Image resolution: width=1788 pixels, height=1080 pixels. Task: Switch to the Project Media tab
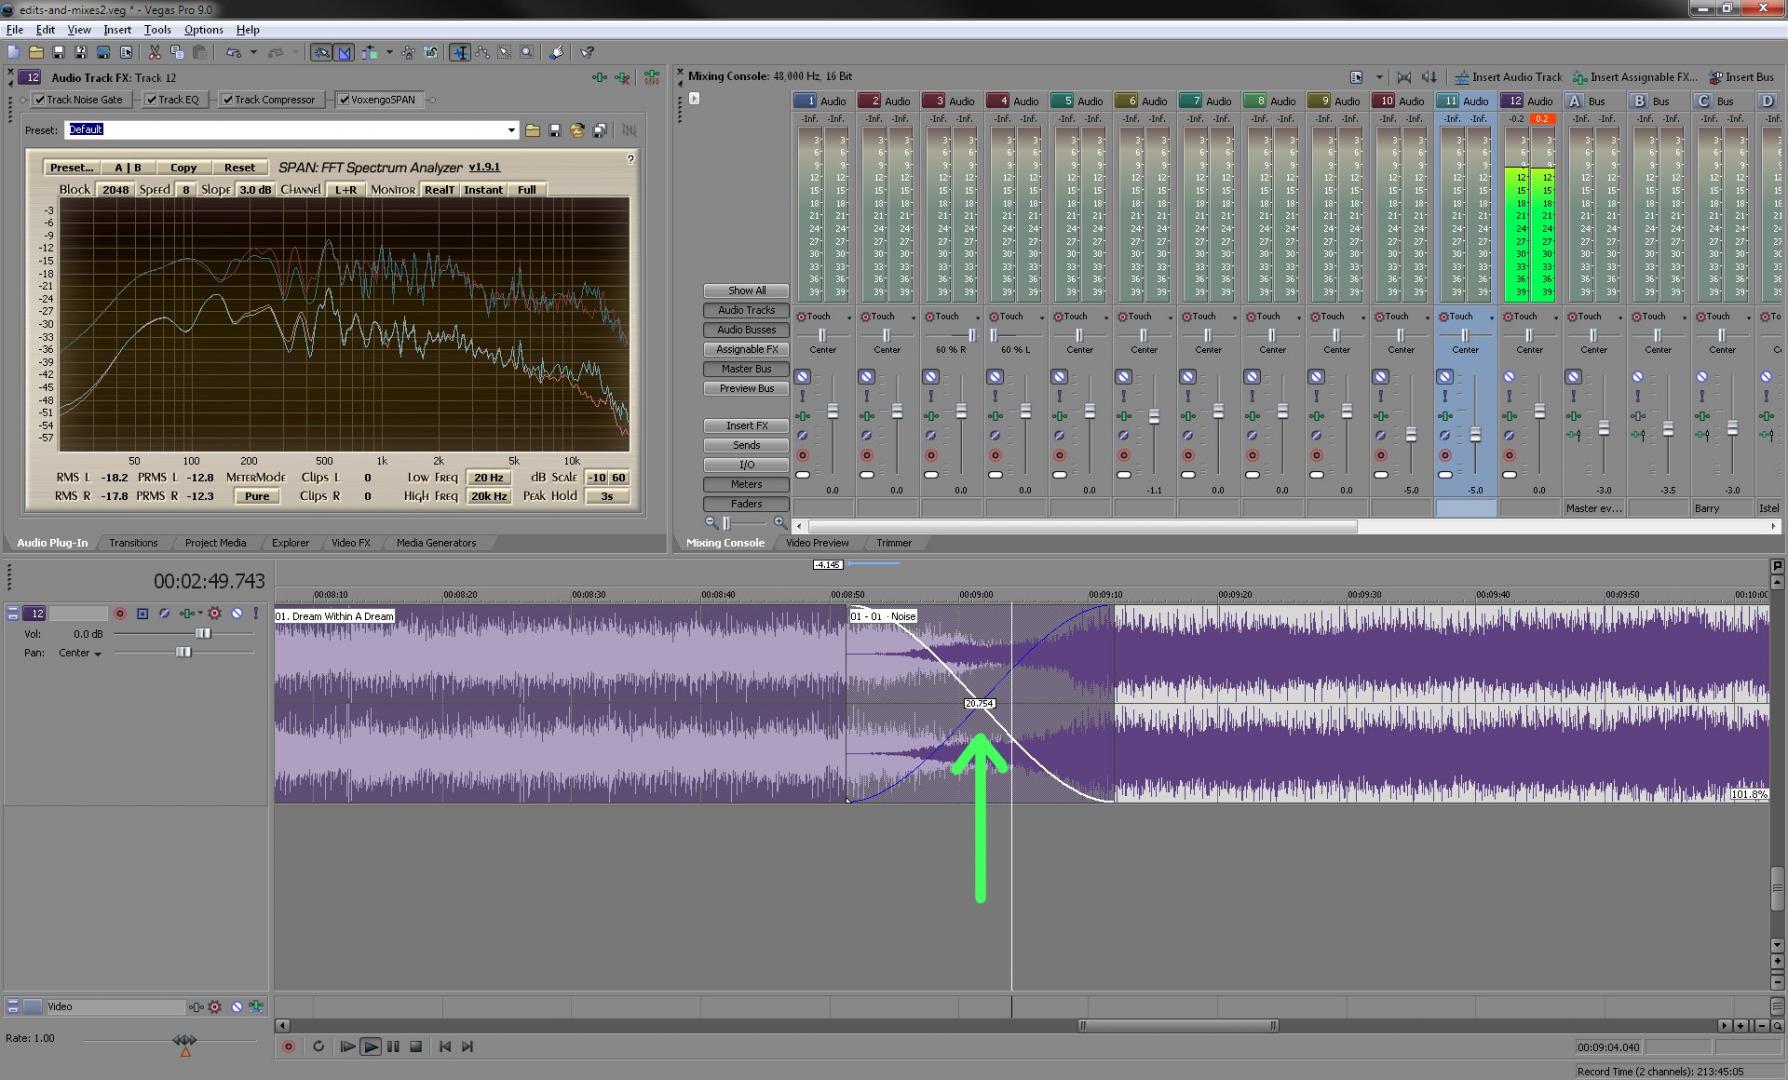click(215, 543)
